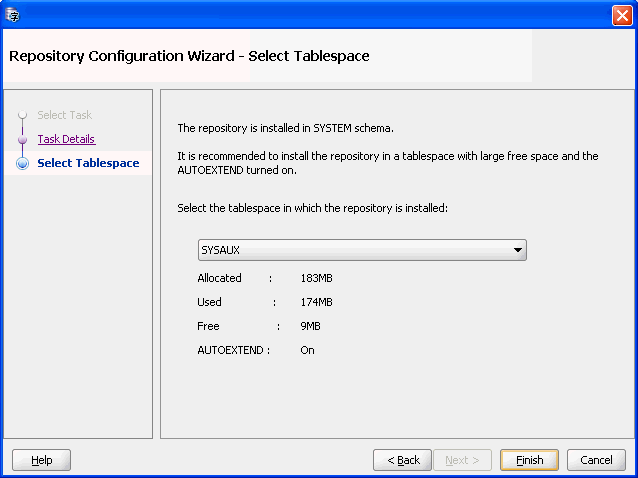Click the AUTOEXTEND On value
Image resolution: width=638 pixels, height=478 pixels.
click(x=308, y=350)
